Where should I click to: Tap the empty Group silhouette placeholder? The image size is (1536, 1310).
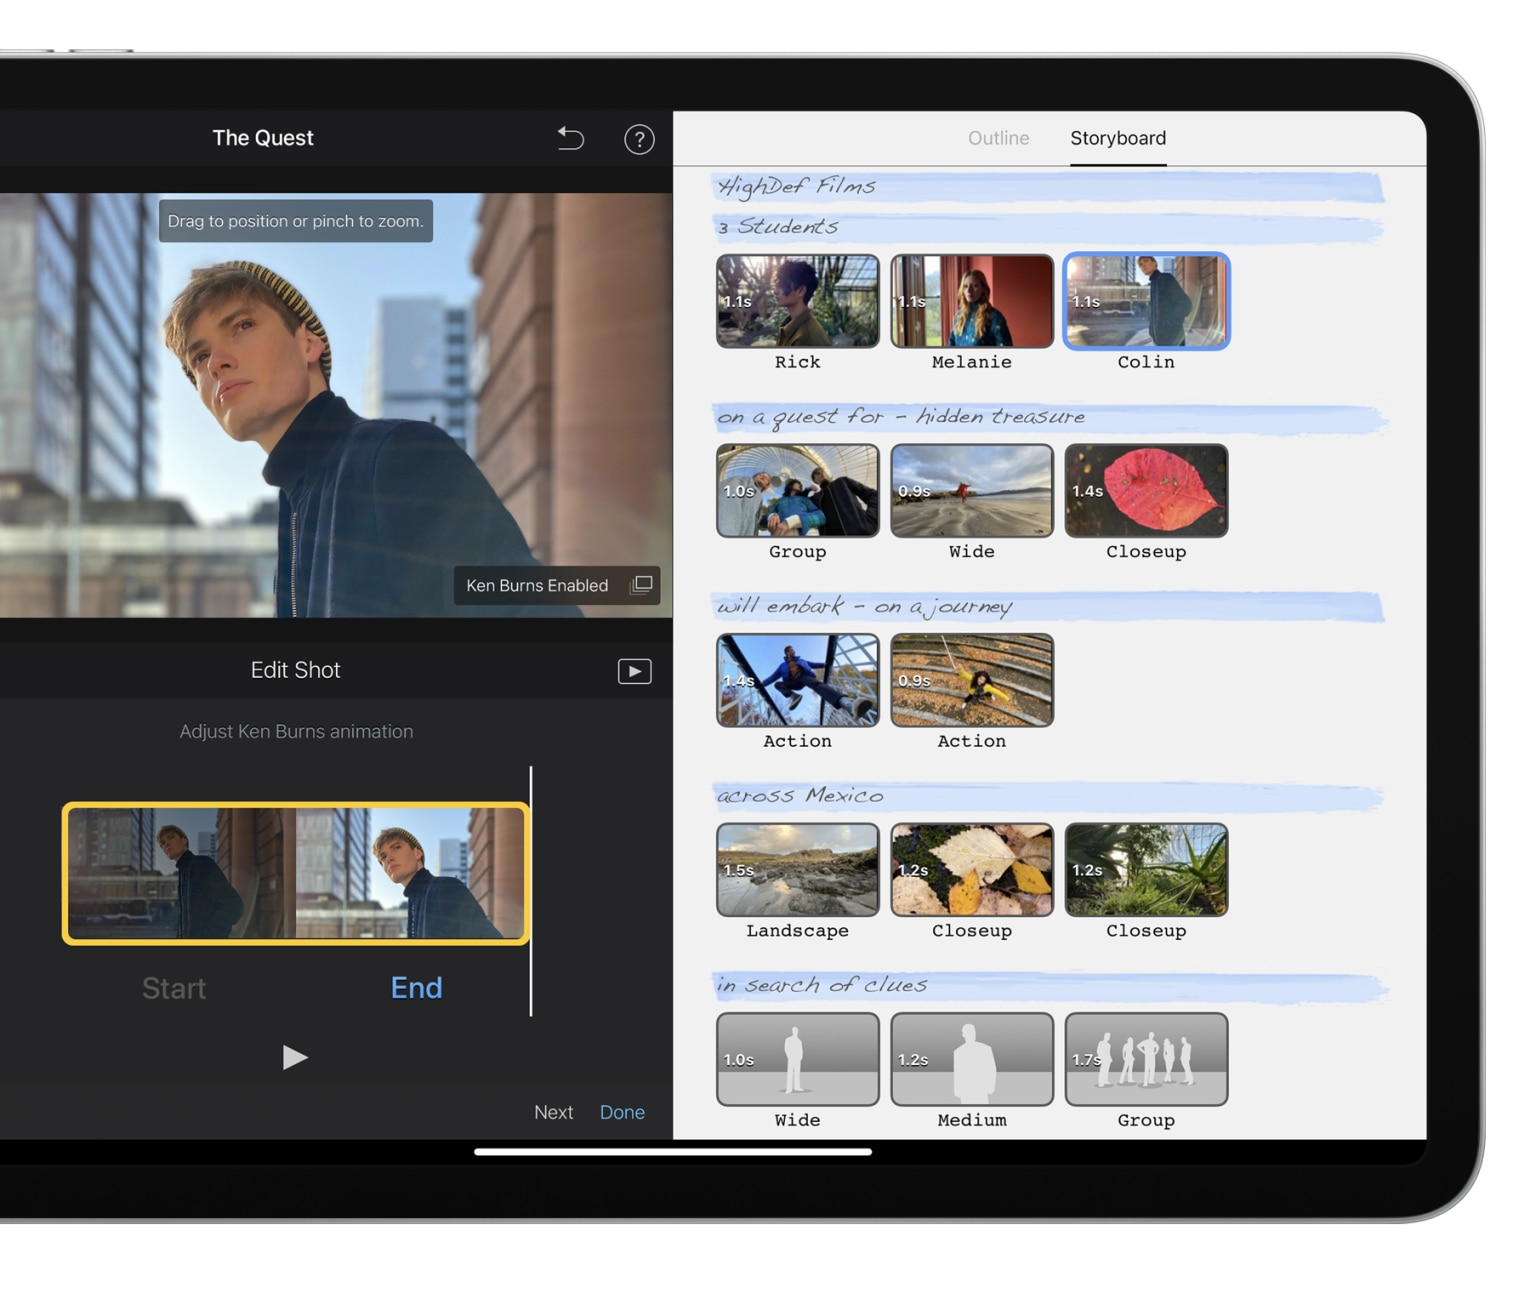[1146, 1059]
